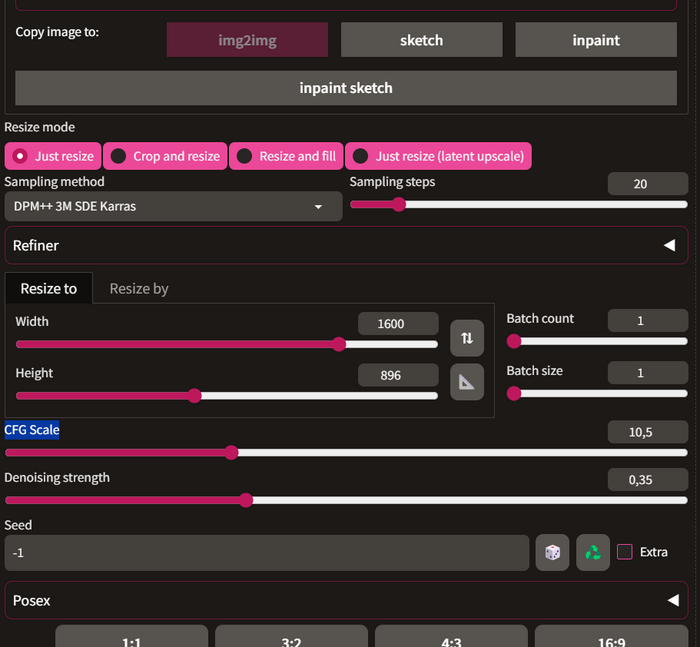Screen dimensions: 700x647
Task: Click the green recycle seed icon
Action: coord(593,552)
